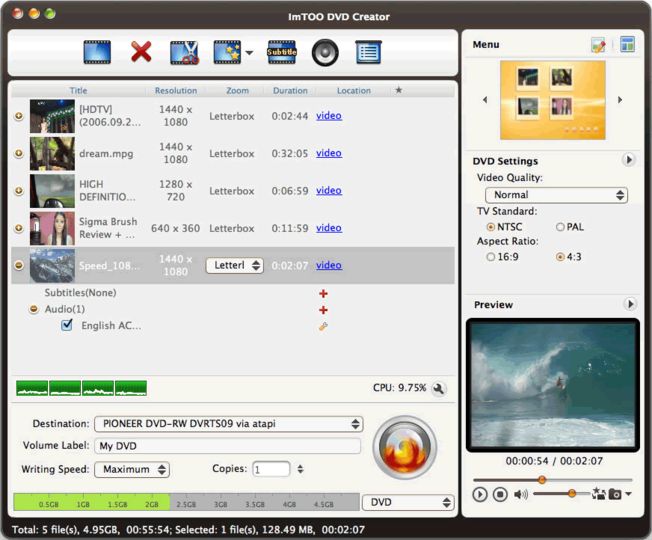Click the red X remove icon
Image resolution: width=652 pixels, height=540 pixels.
141,52
